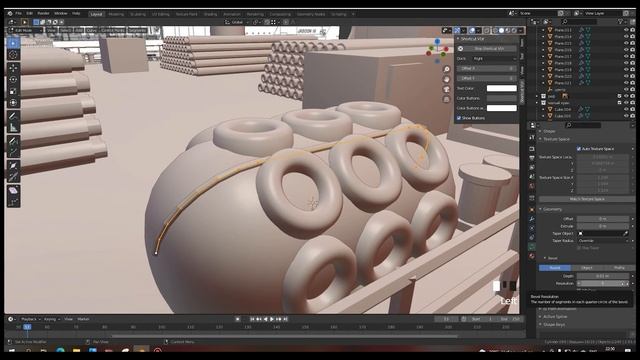The width and height of the screenshot is (640, 360).
Task: Click the bevel Depth field
Action: point(603,276)
